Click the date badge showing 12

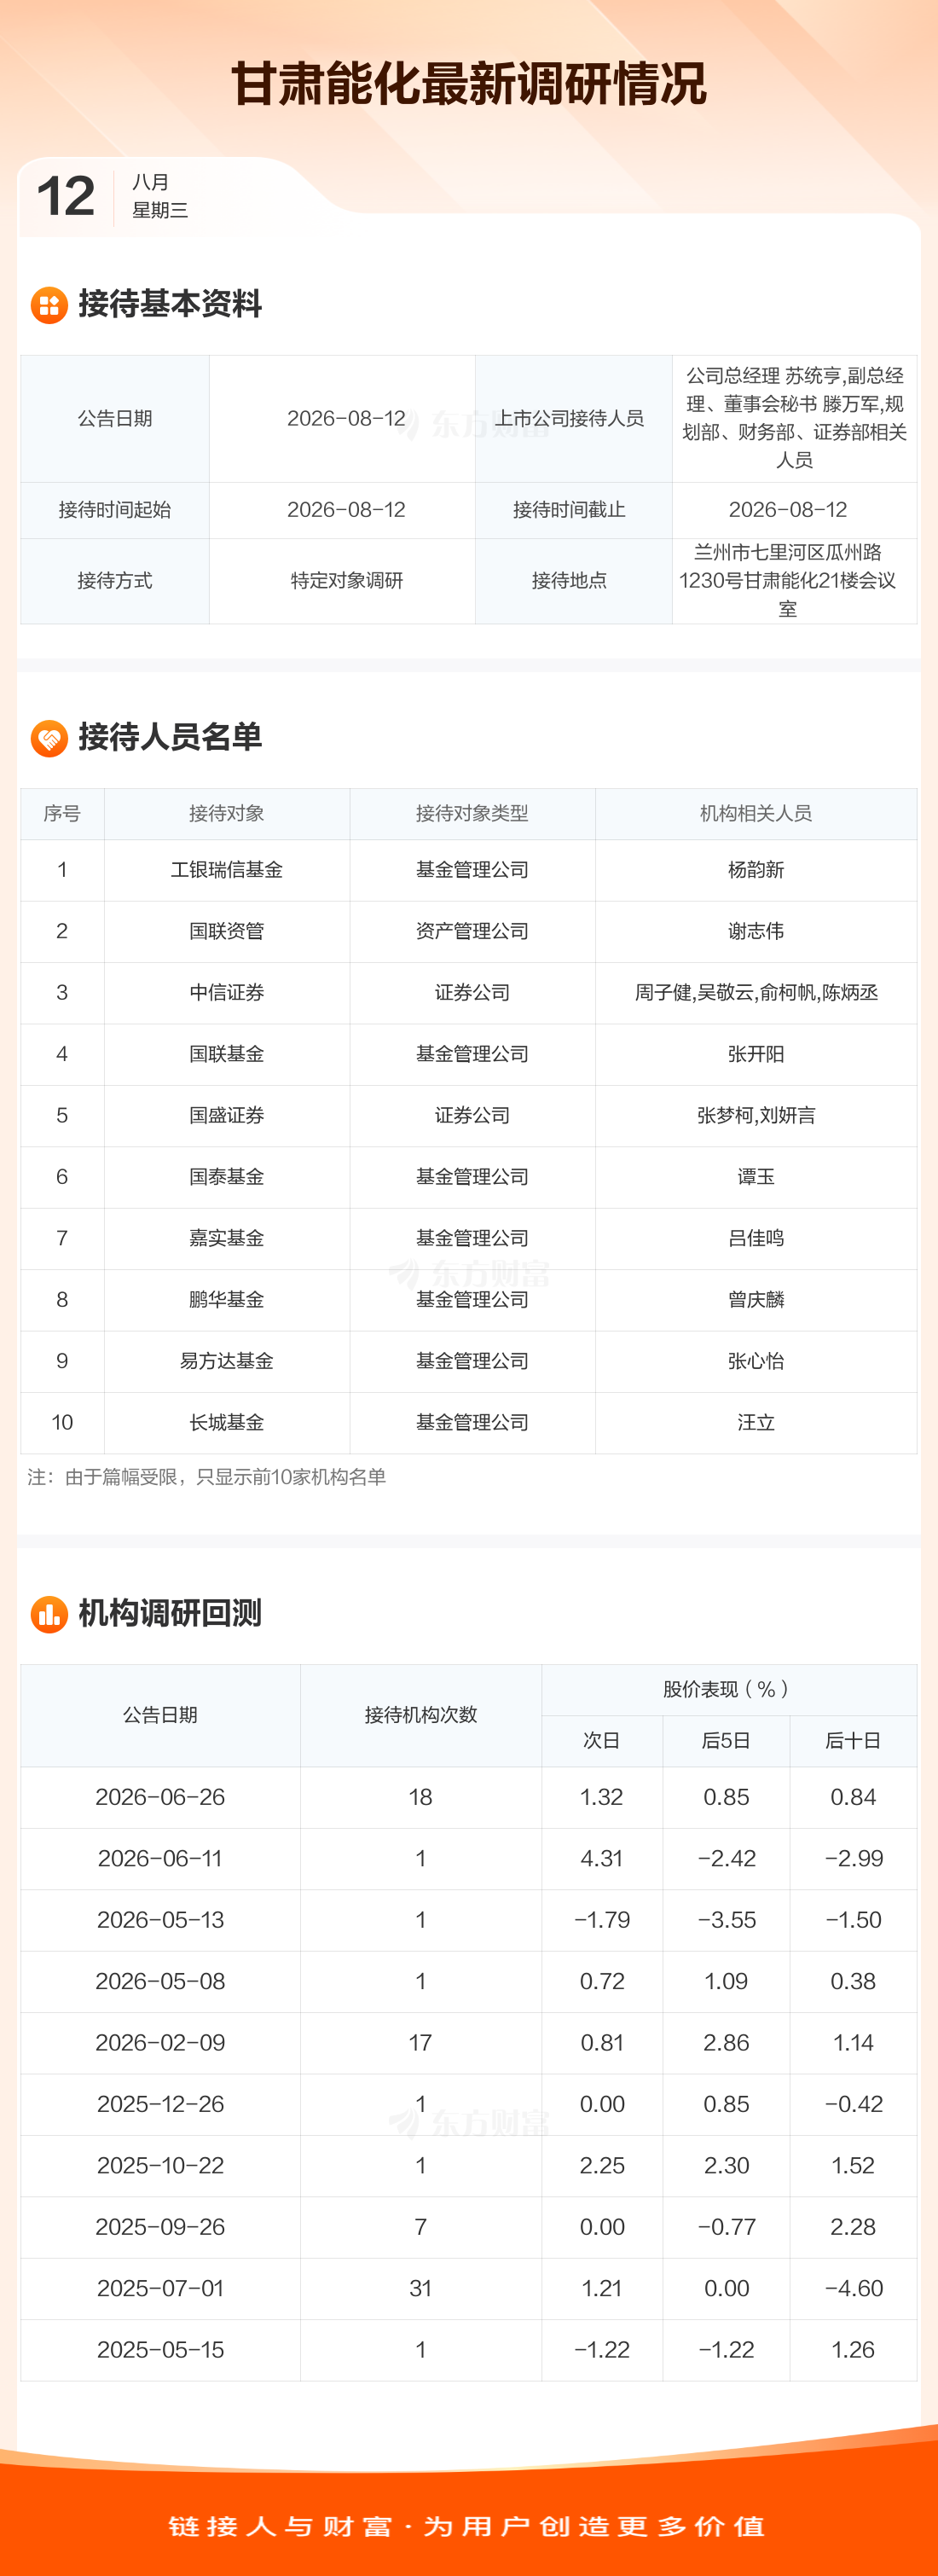66,196
